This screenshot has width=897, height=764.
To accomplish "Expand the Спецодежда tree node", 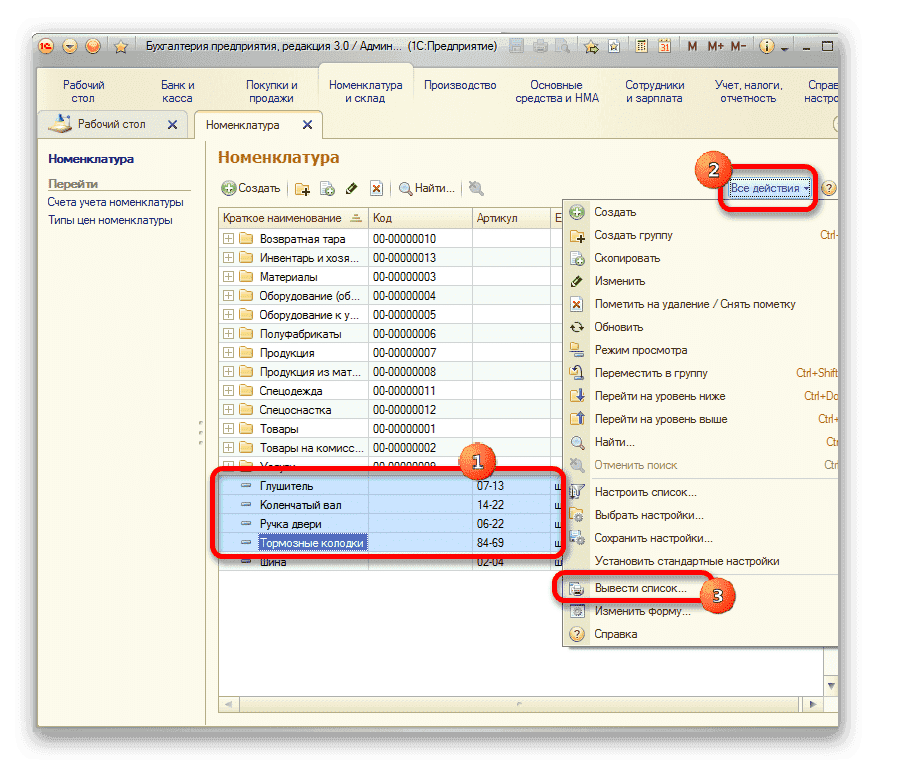I will click(x=229, y=391).
